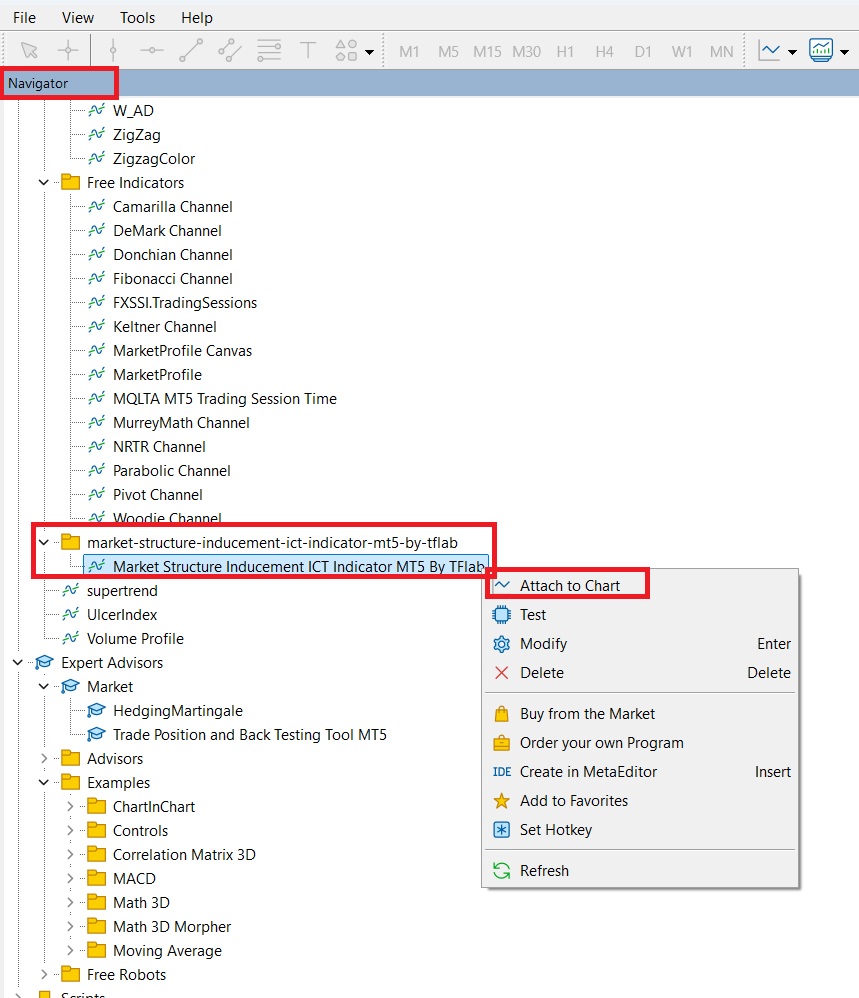
Task: Expand the Advisors folder
Action: click(x=44, y=759)
